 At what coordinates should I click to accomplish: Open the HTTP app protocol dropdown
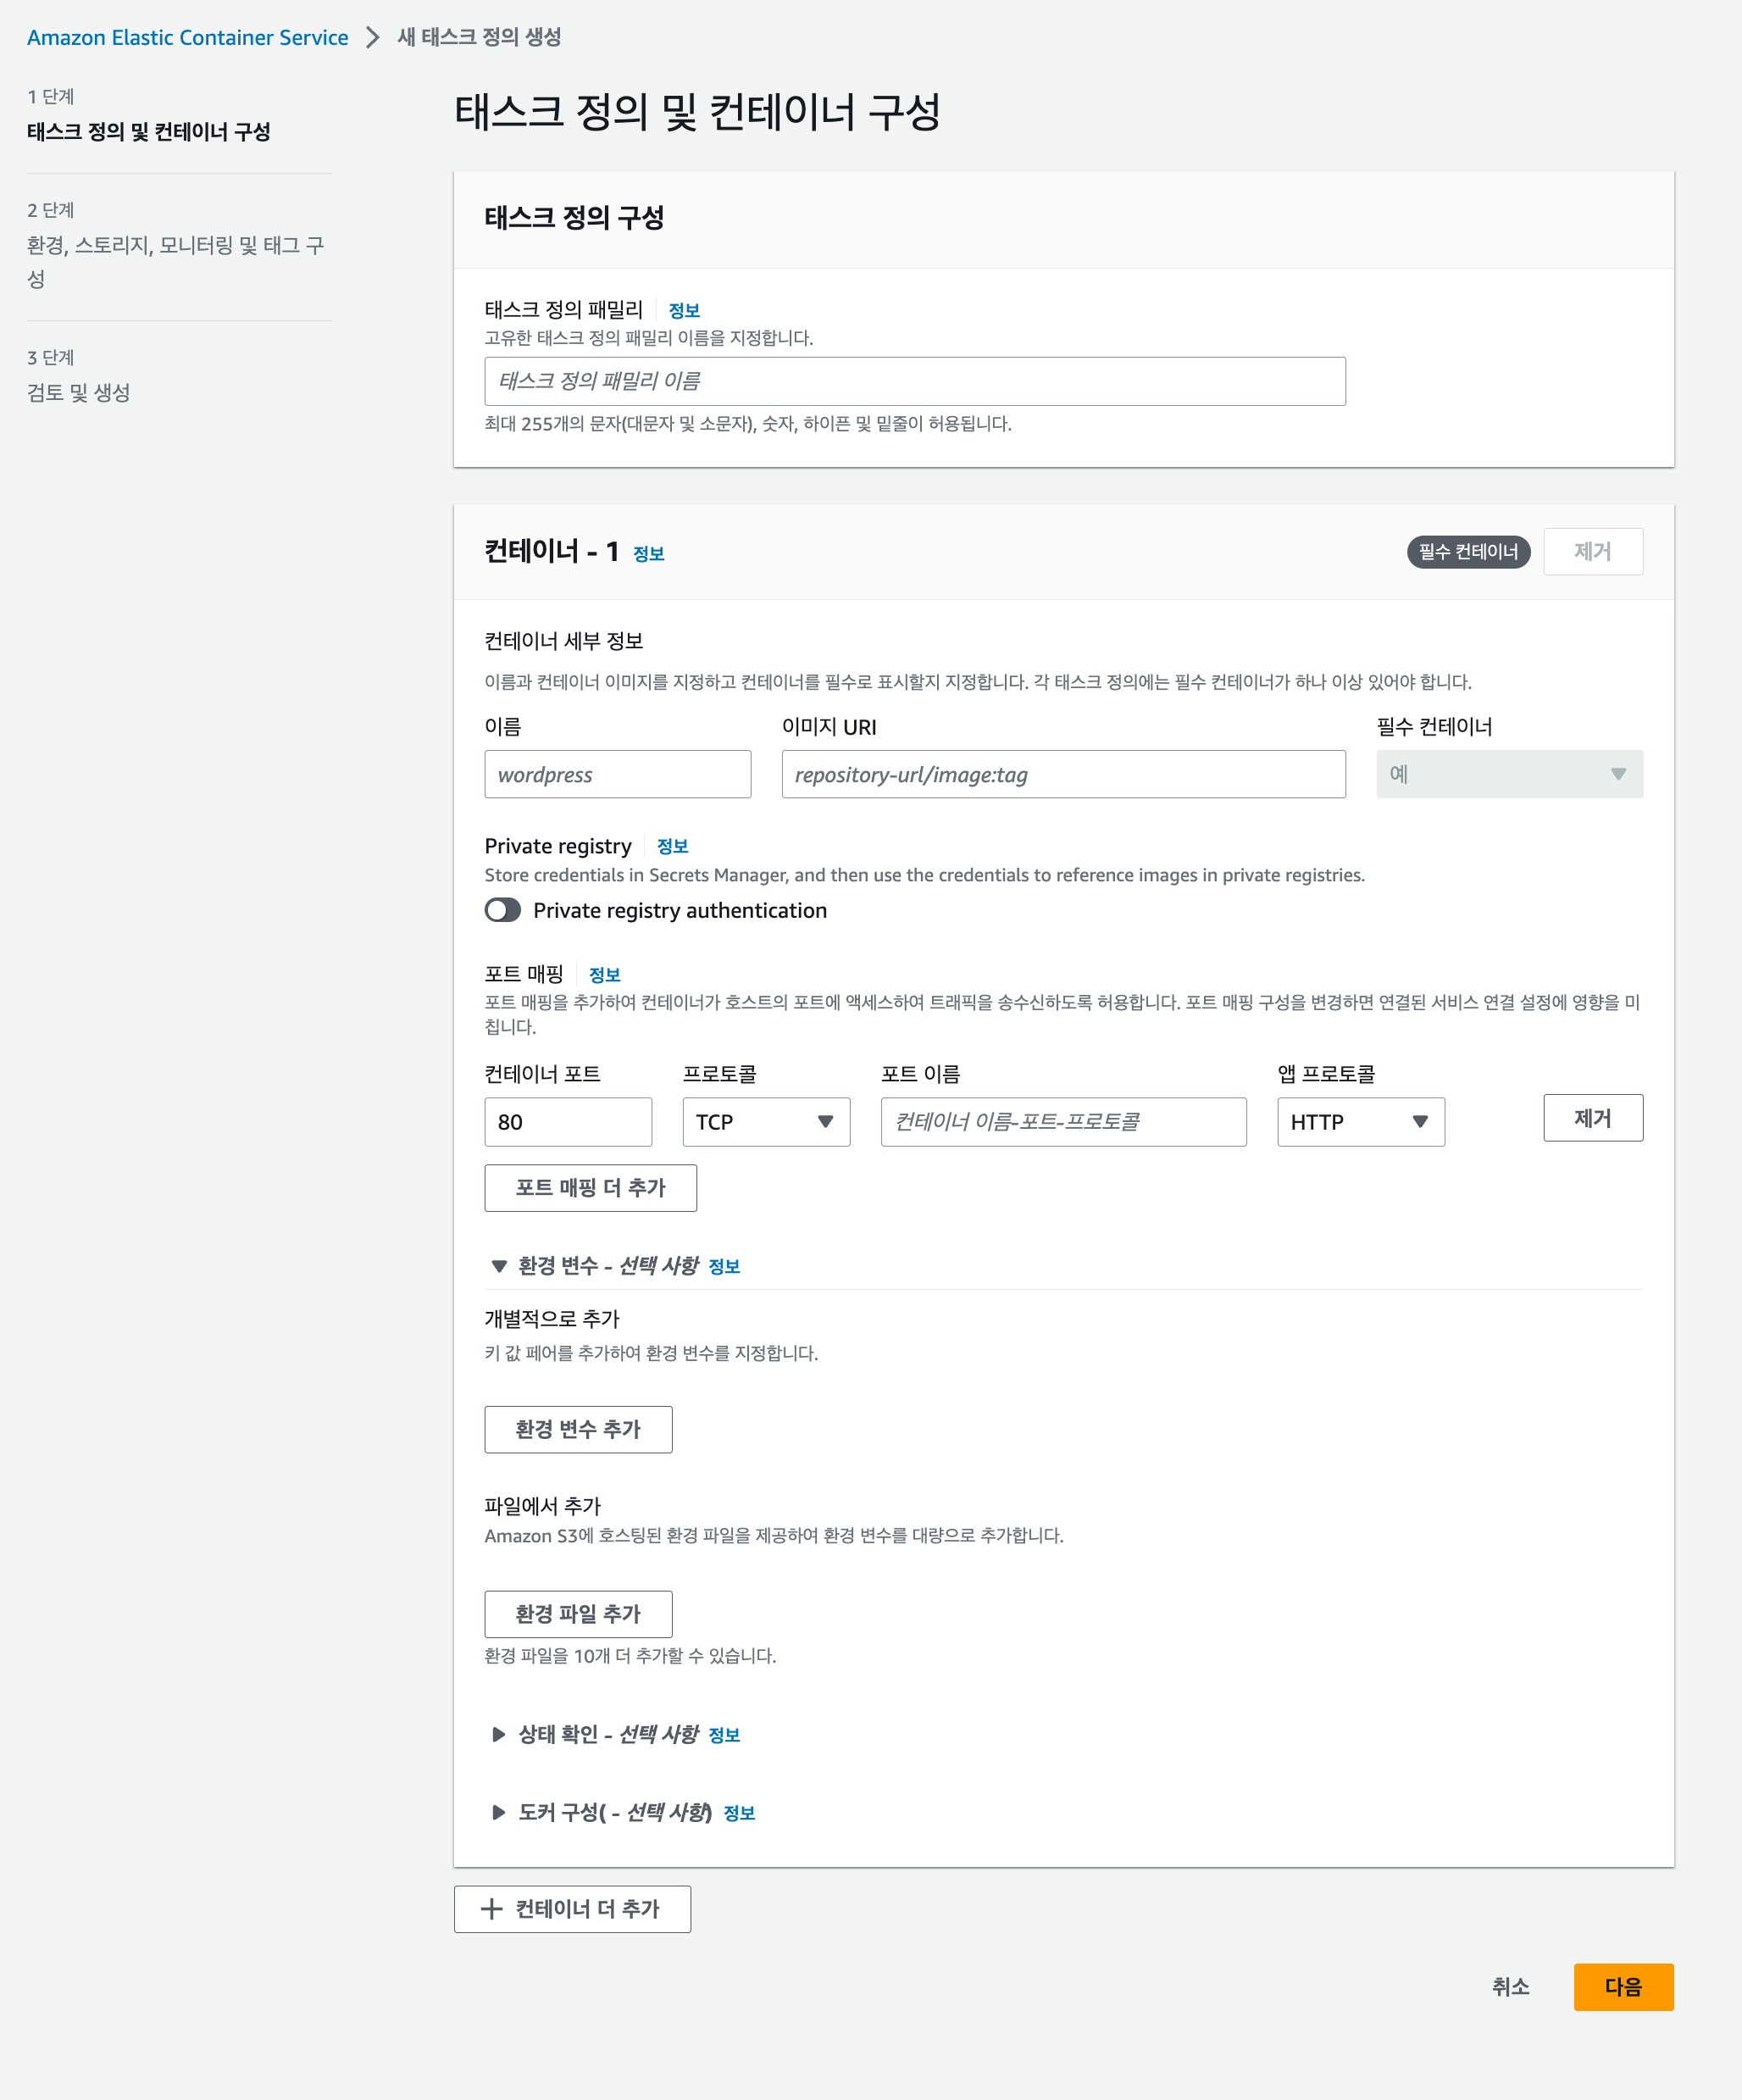click(1360, 1122)
